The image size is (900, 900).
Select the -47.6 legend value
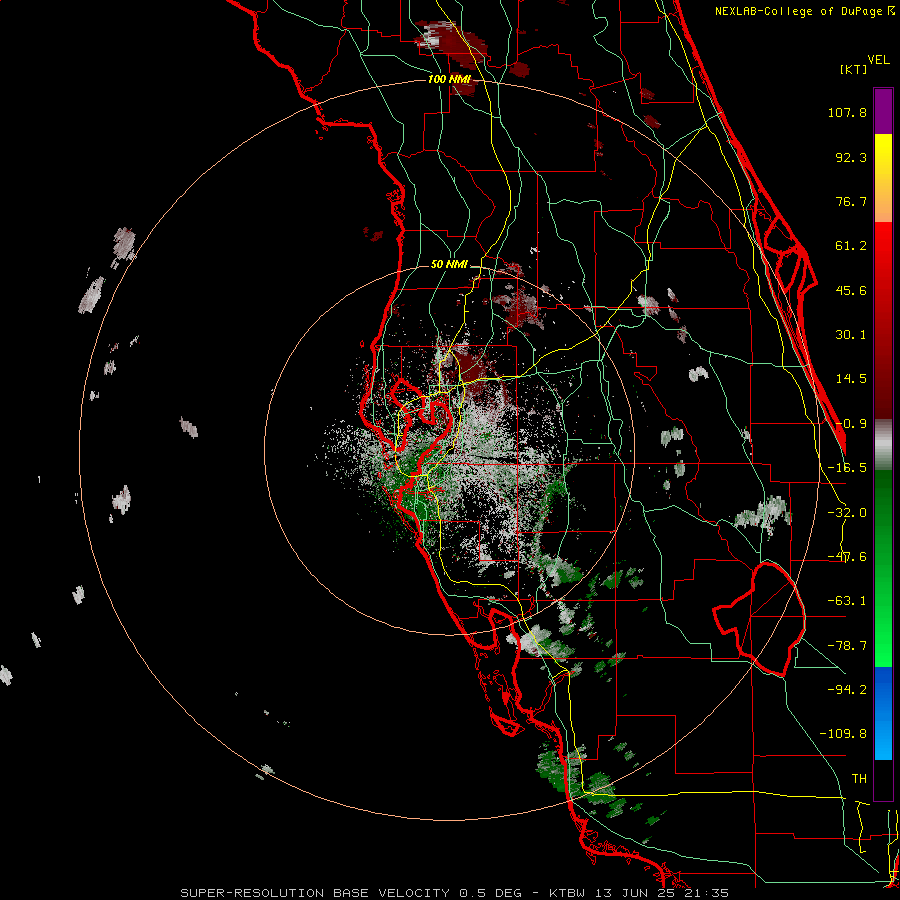coord(847,557)
